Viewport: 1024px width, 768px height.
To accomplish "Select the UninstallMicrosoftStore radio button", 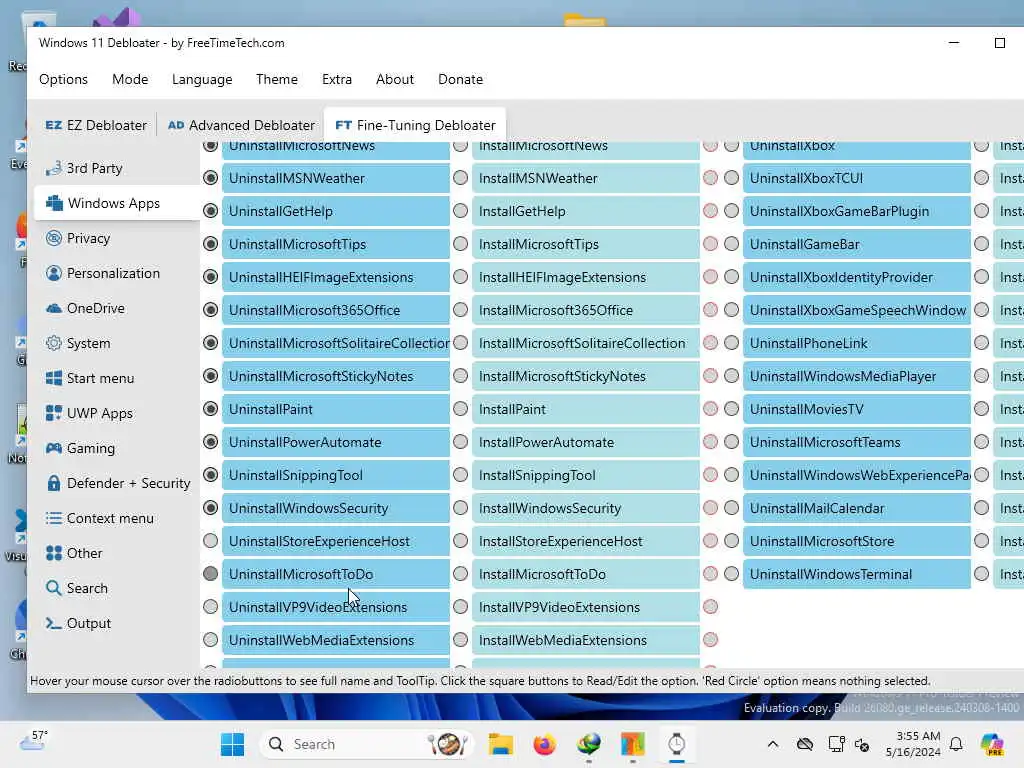I will pyautogui.click(x=731, y=541).
